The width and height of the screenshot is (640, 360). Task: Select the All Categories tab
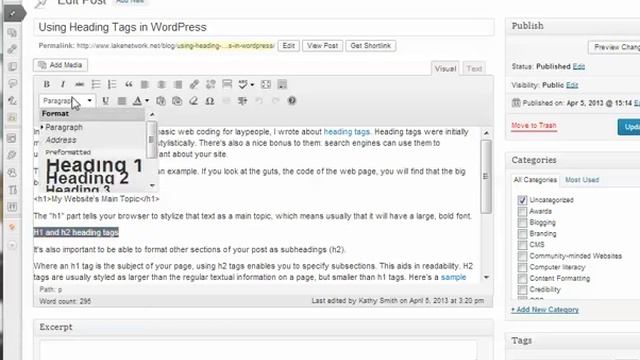[535, 180]
